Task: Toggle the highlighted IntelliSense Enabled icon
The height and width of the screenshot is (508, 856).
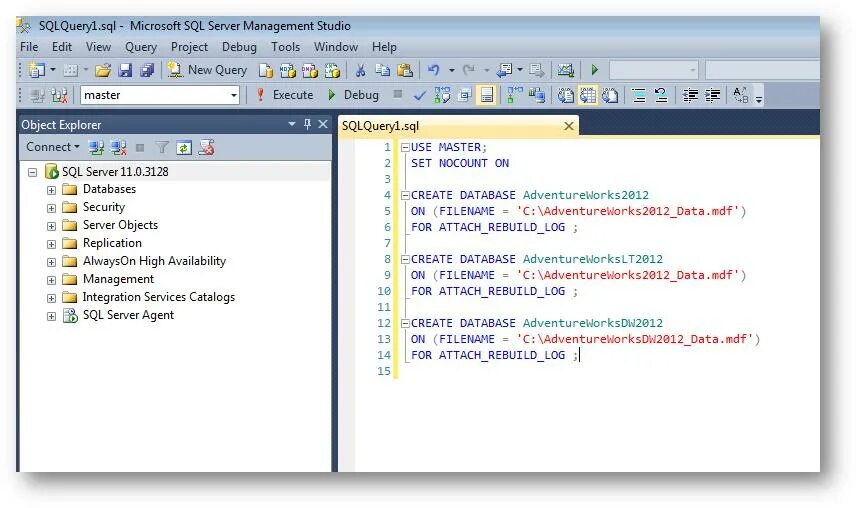Action: (x=486, y=95)
